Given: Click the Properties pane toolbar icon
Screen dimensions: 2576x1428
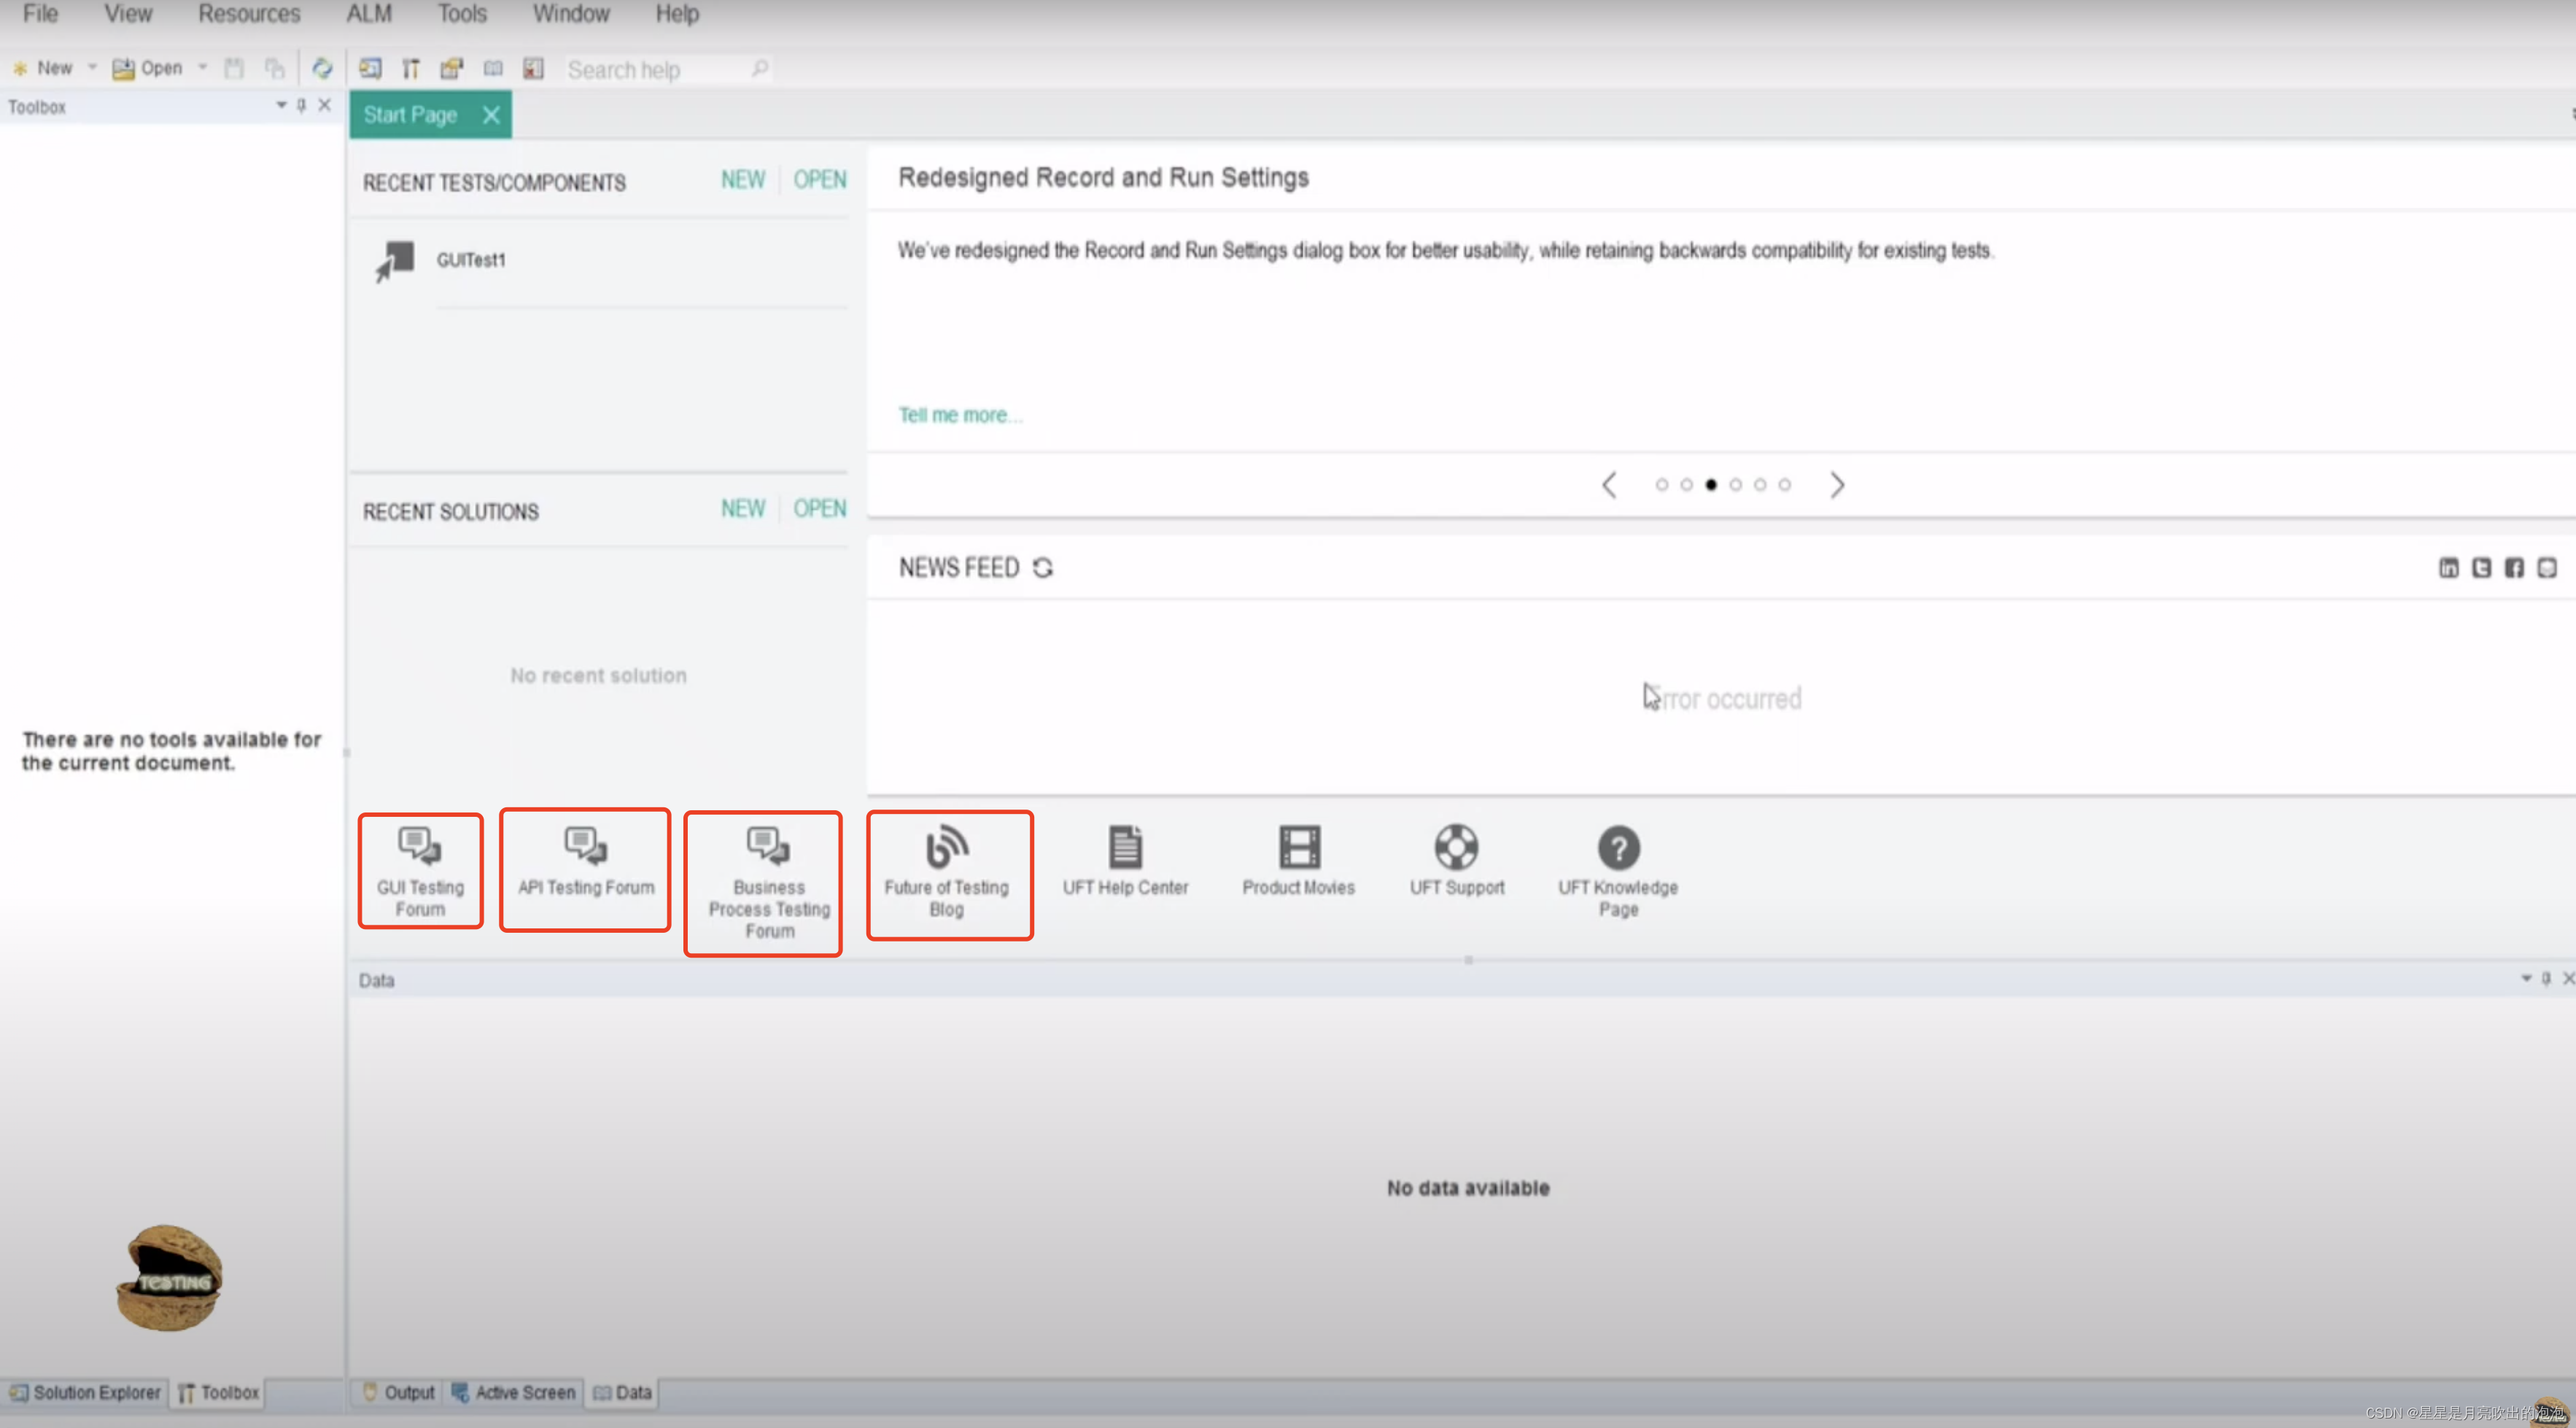Looking at the screenshot, I should click(x=452, y=68).
